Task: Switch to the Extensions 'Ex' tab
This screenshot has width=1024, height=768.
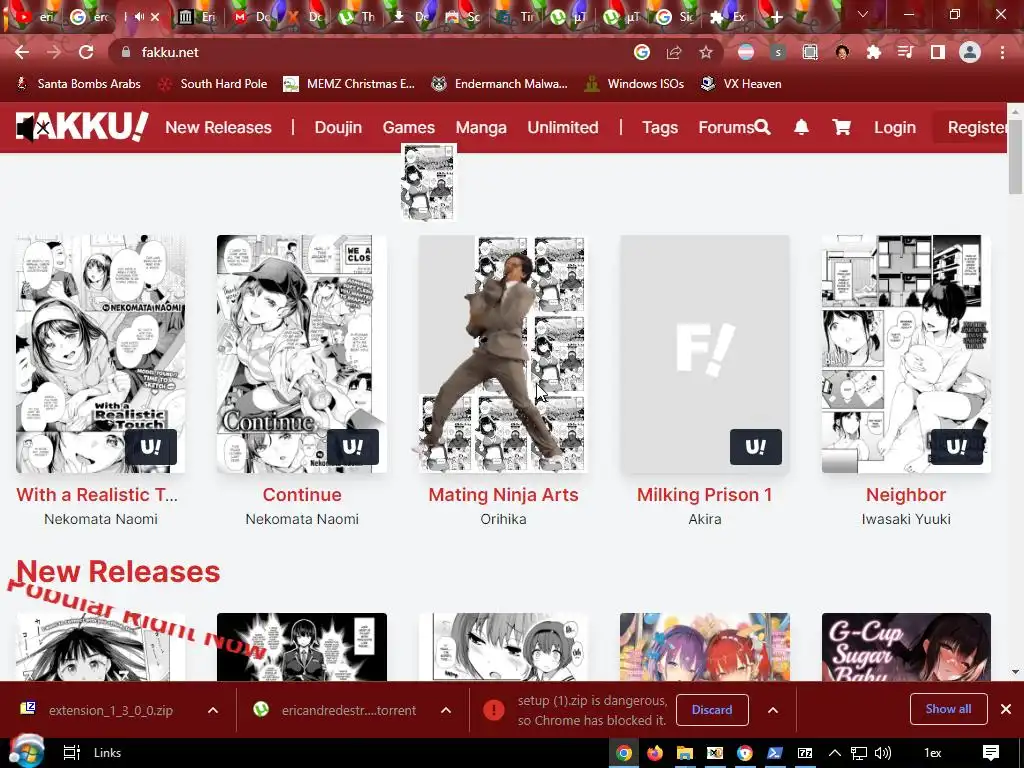Action: (726, 17)
